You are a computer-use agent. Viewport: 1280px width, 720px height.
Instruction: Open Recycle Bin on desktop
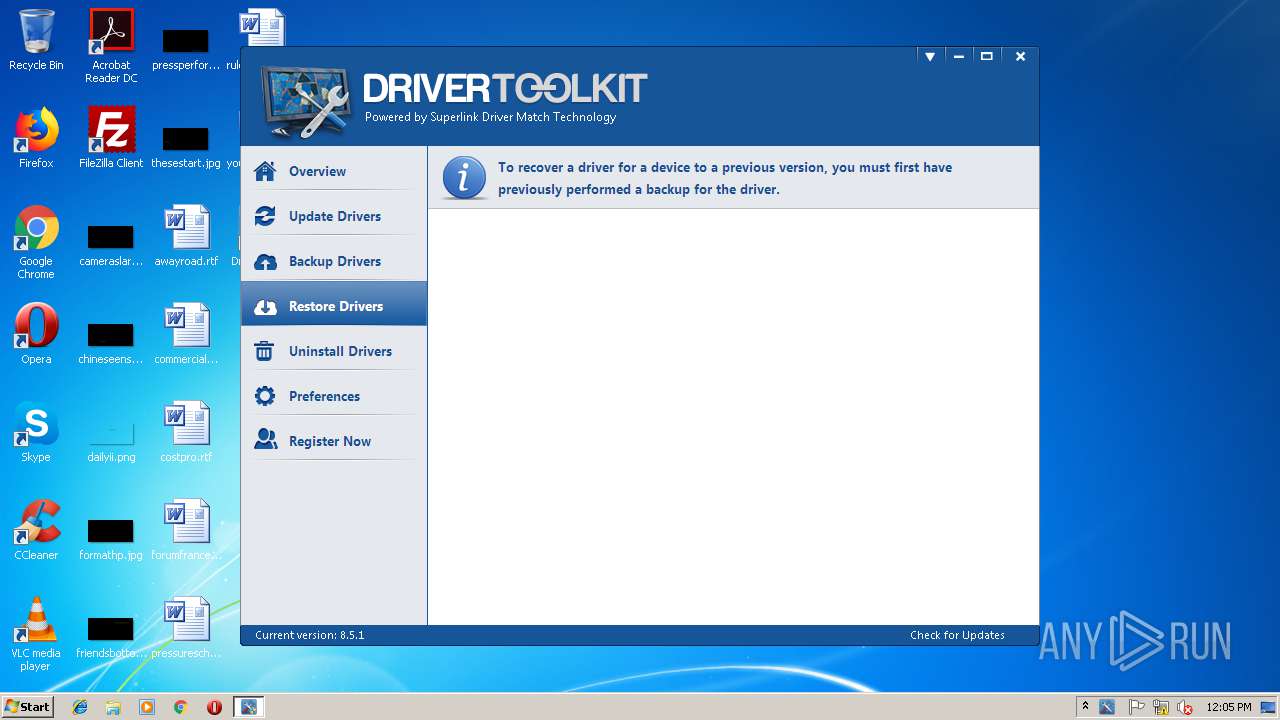coord(36,40)
